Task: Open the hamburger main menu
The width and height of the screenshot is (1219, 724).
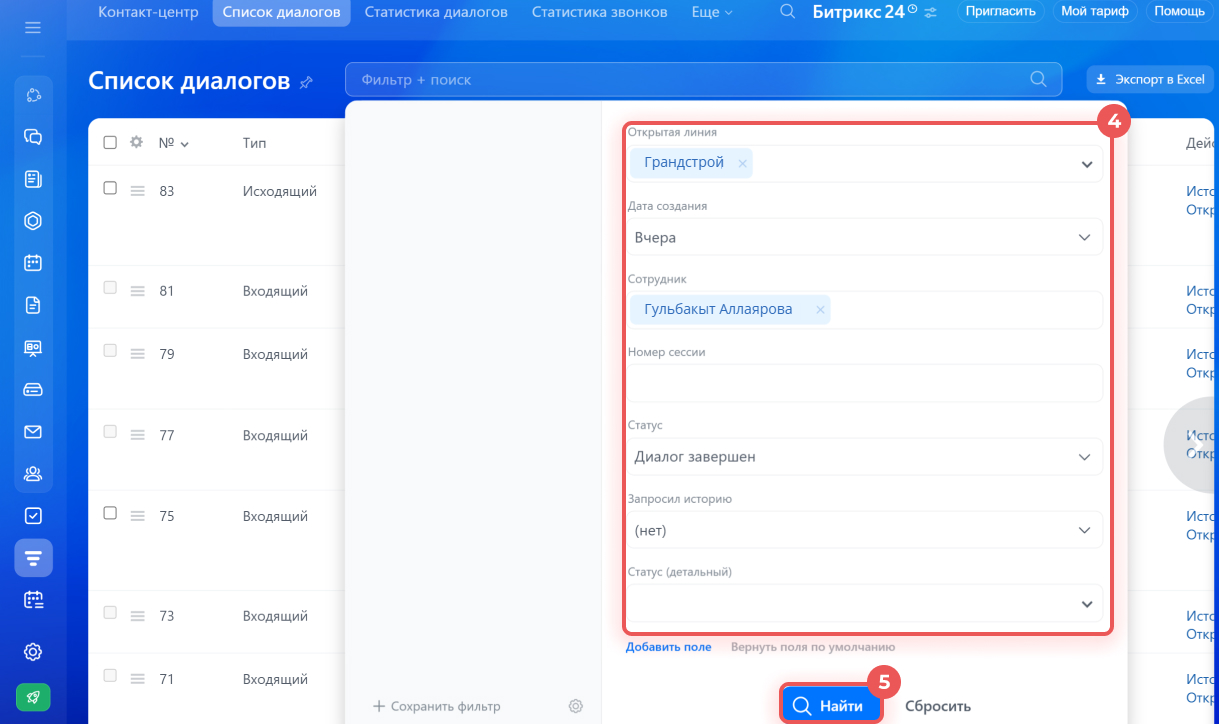Action: pyautogui.click(x=33, y=27)
